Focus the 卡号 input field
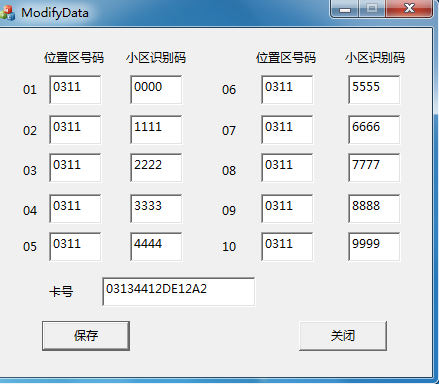Viewport: 439px width, 384px height. (x=179, y=292)
